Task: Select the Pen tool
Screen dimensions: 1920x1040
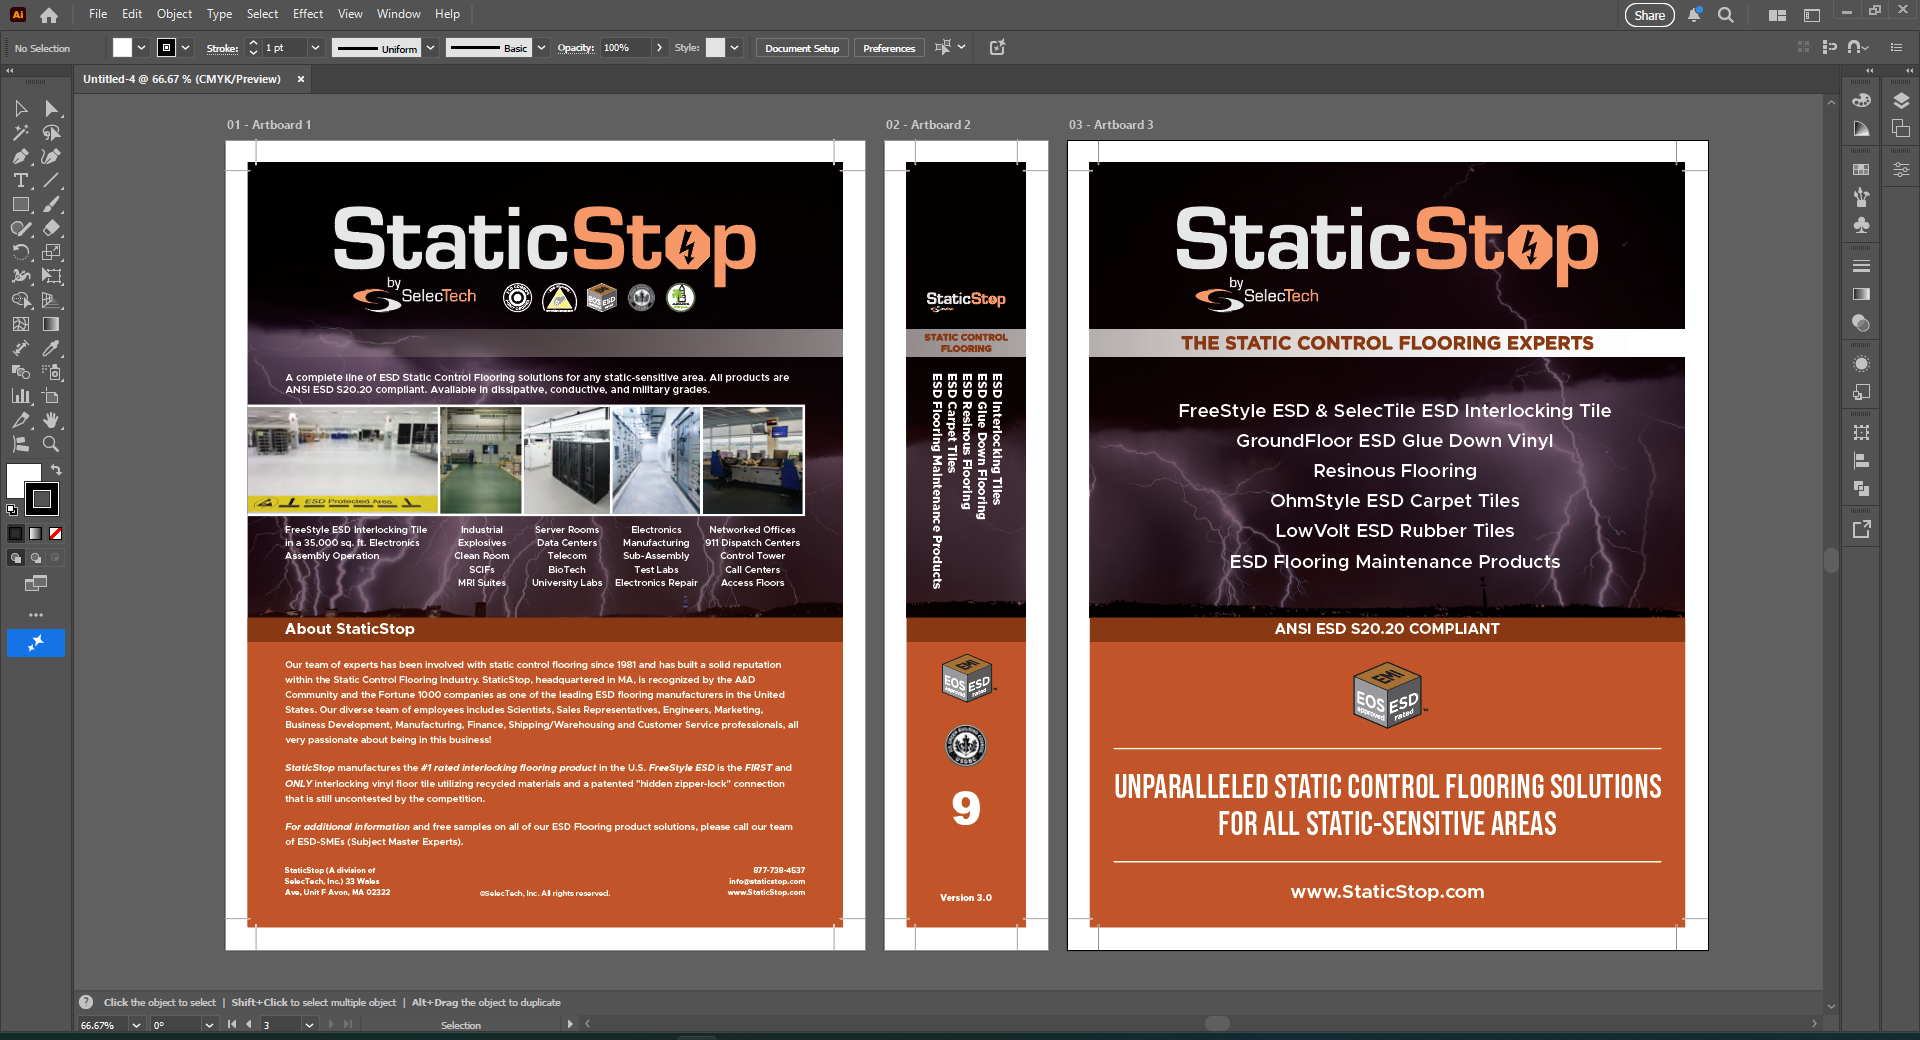Action: [x=20, y=156]
